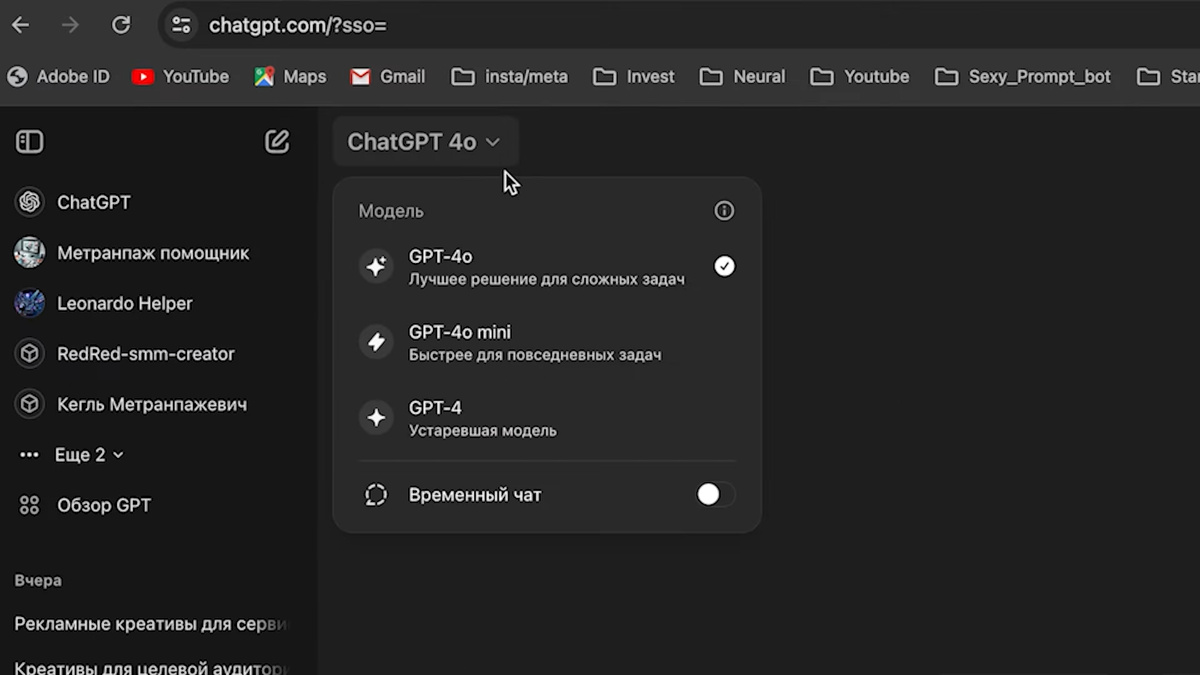Open the Sexy_Prompt_bot bookmarks folder
Image resolution: width=1200 pixels, height=675 pixels.
(x=1023, y=76)
